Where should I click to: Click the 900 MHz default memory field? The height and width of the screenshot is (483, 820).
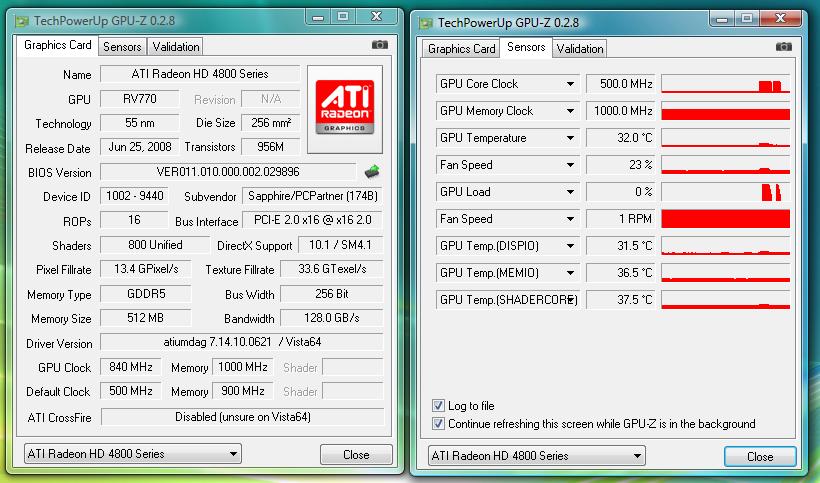[x=243, y=391]
